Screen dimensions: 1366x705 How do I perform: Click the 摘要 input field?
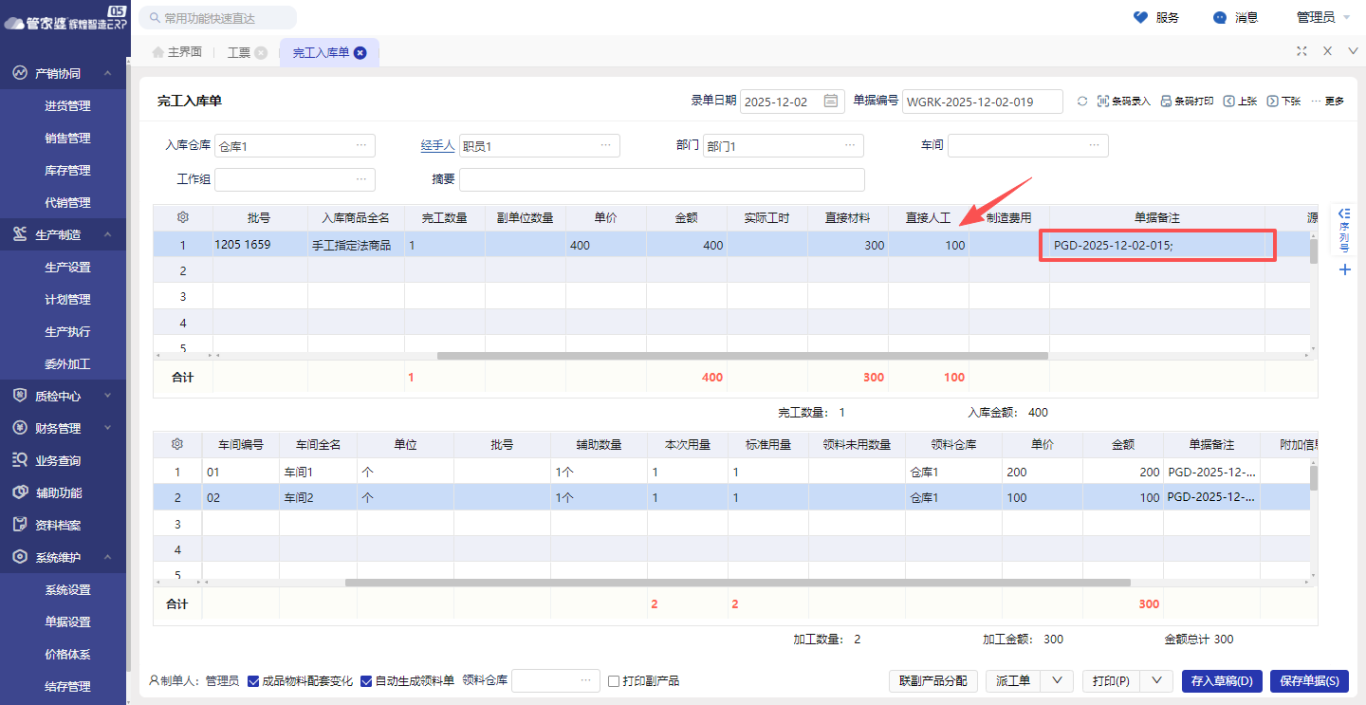click(x=661, y=180)
